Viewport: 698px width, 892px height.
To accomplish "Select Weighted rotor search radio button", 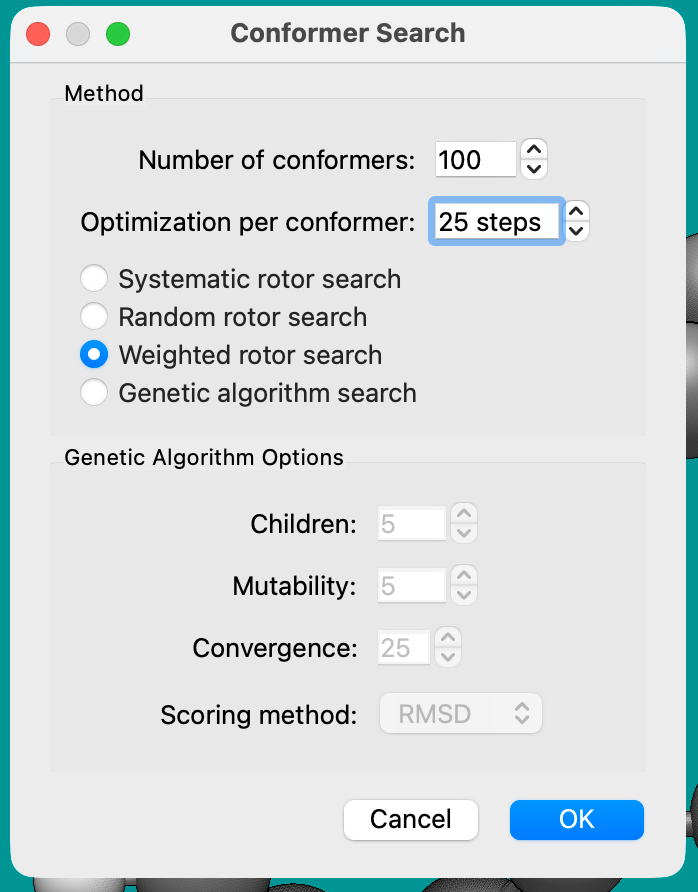I will tap(94, 355).
